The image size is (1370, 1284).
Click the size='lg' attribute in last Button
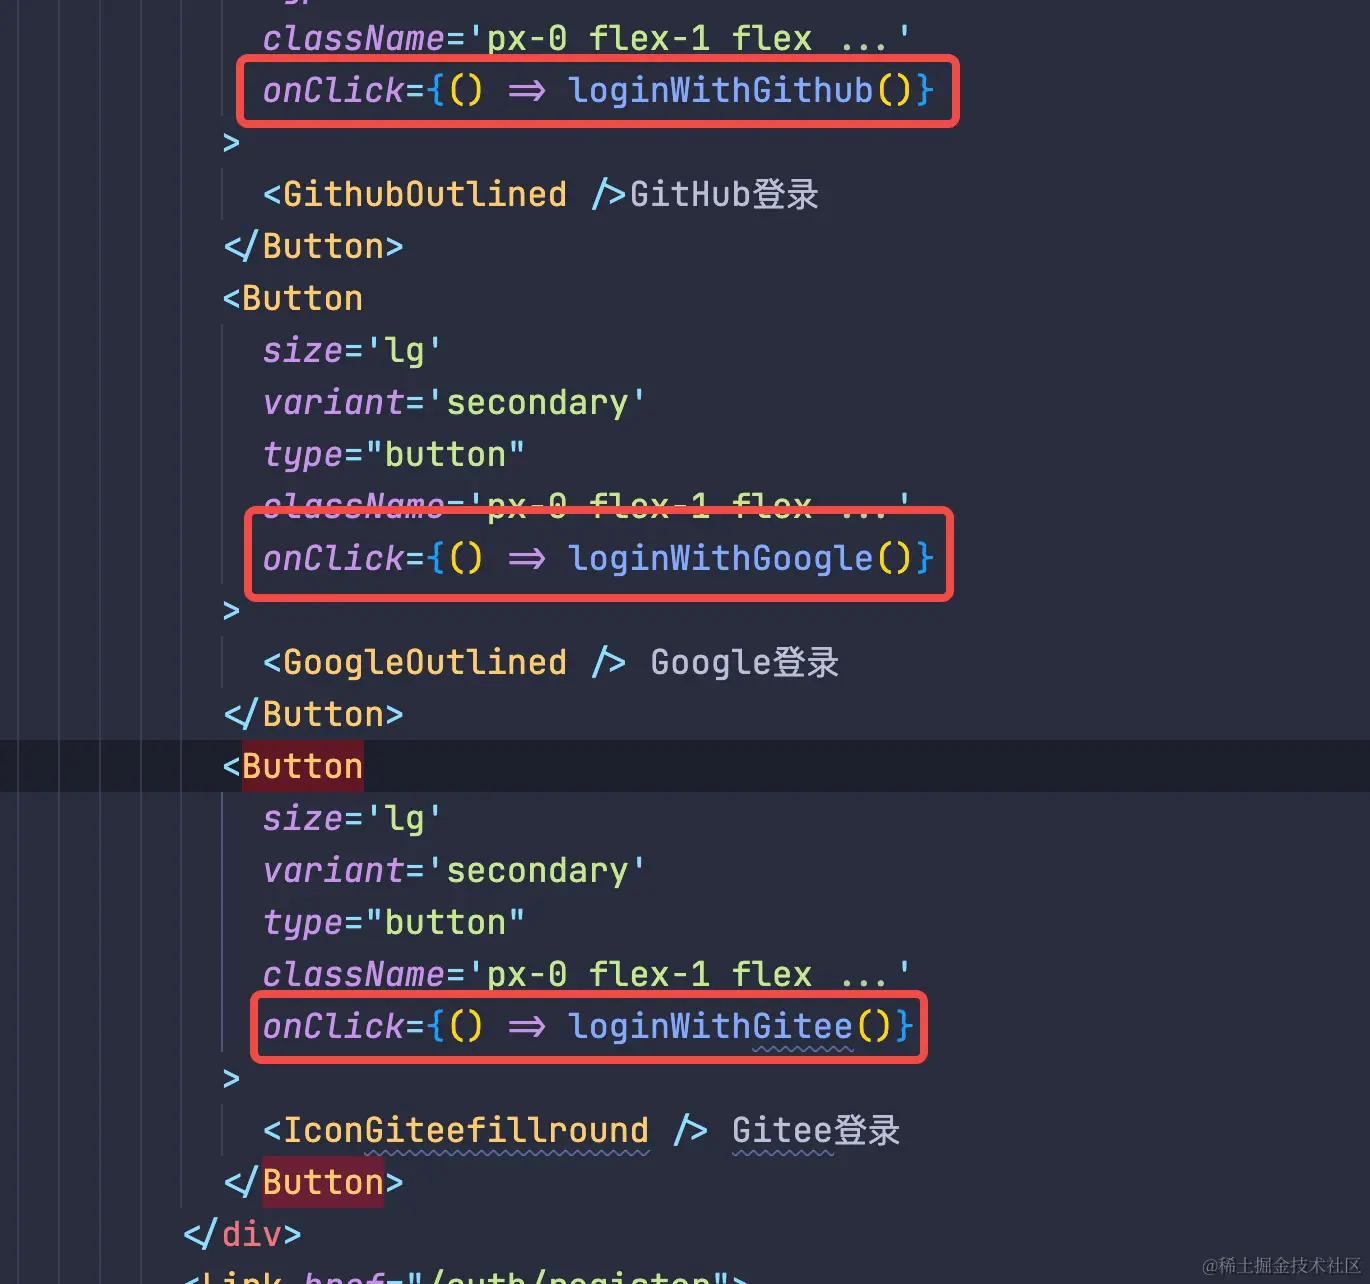pyautogui.click(x=351, y=818)
